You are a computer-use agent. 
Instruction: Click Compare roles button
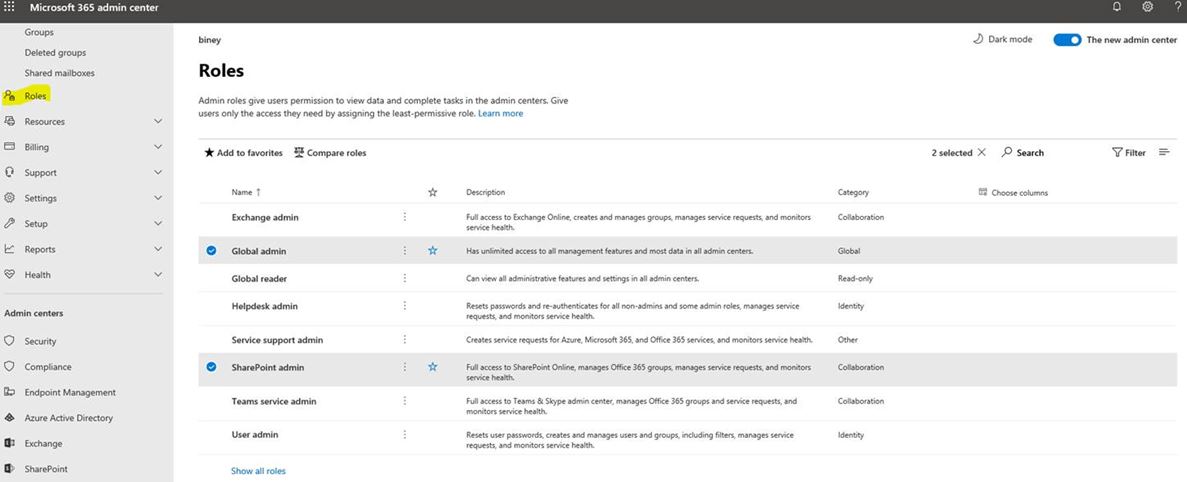330,153
